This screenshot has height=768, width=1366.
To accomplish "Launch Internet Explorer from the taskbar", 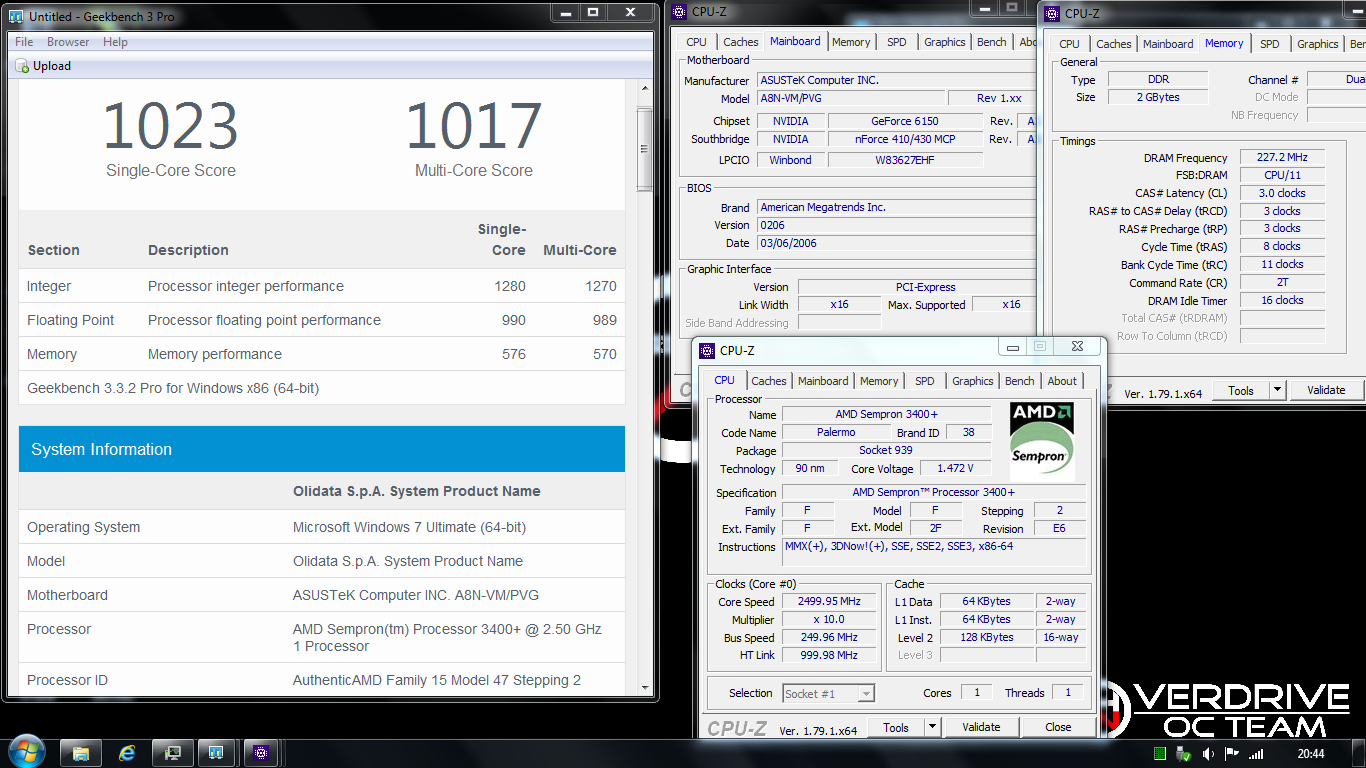I will point(127,752).
